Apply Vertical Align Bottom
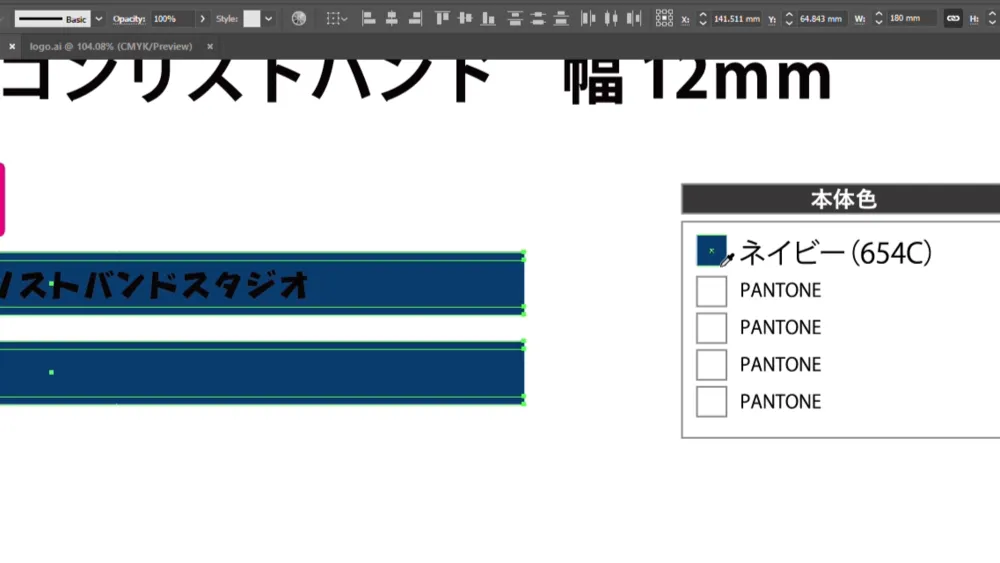1000x563 pixels. pyautogui.click(x=488, y=18)
